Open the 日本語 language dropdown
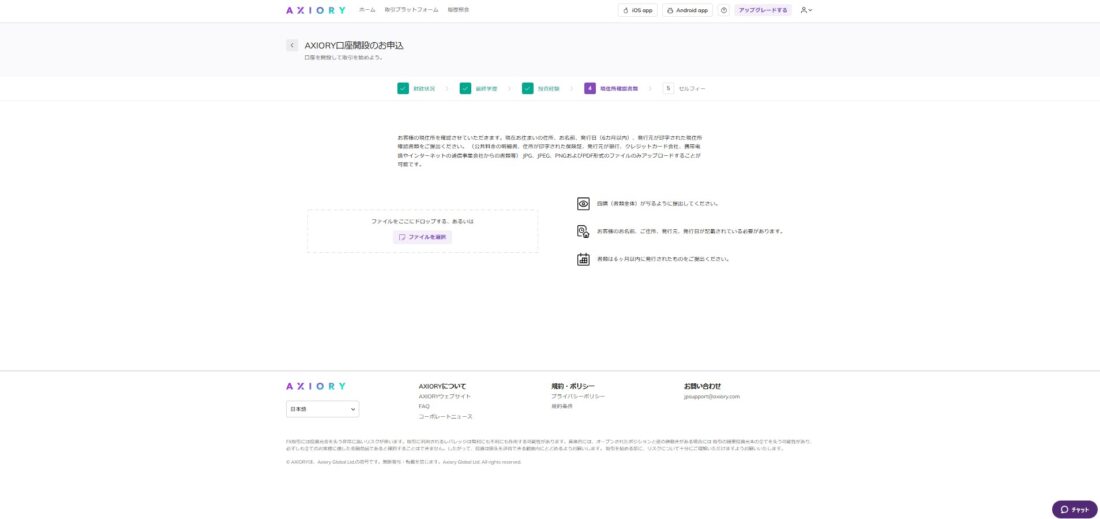The height and width of the screenshot is (519, 1100). click(x=322, y=409)
